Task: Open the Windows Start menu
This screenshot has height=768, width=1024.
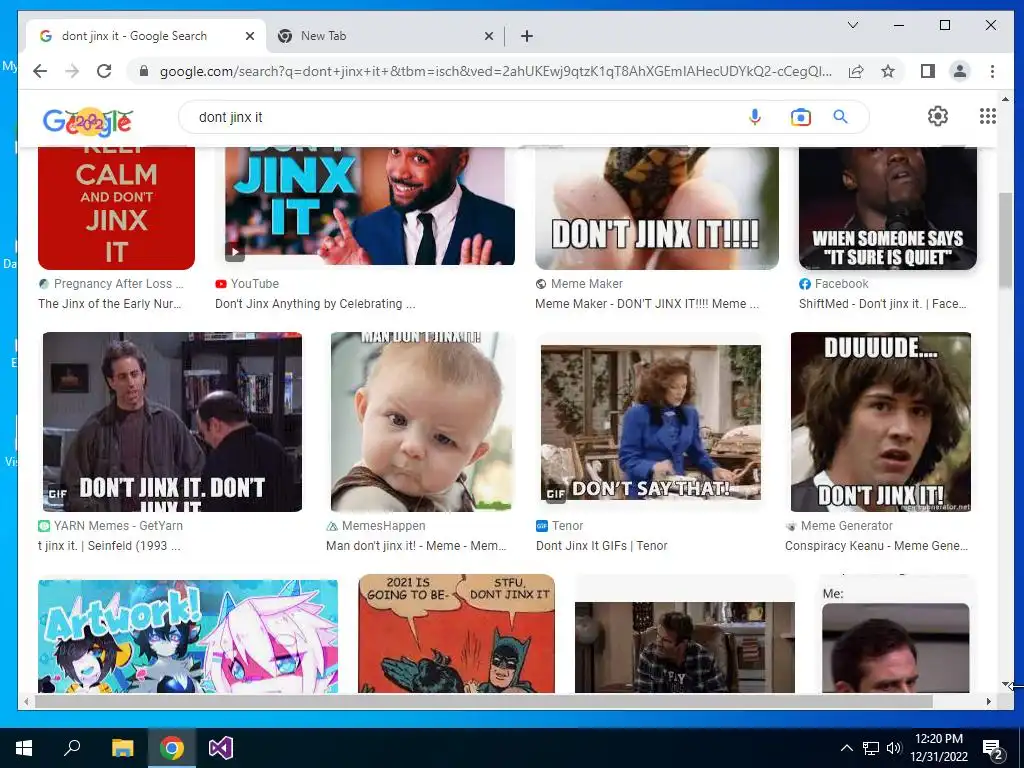Action: click(x=24, y=748)
